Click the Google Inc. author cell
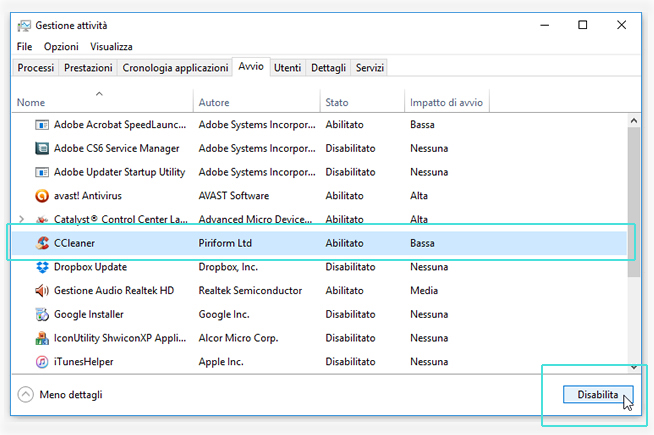Viewport: 654px width, 435px height. [224, 314]
